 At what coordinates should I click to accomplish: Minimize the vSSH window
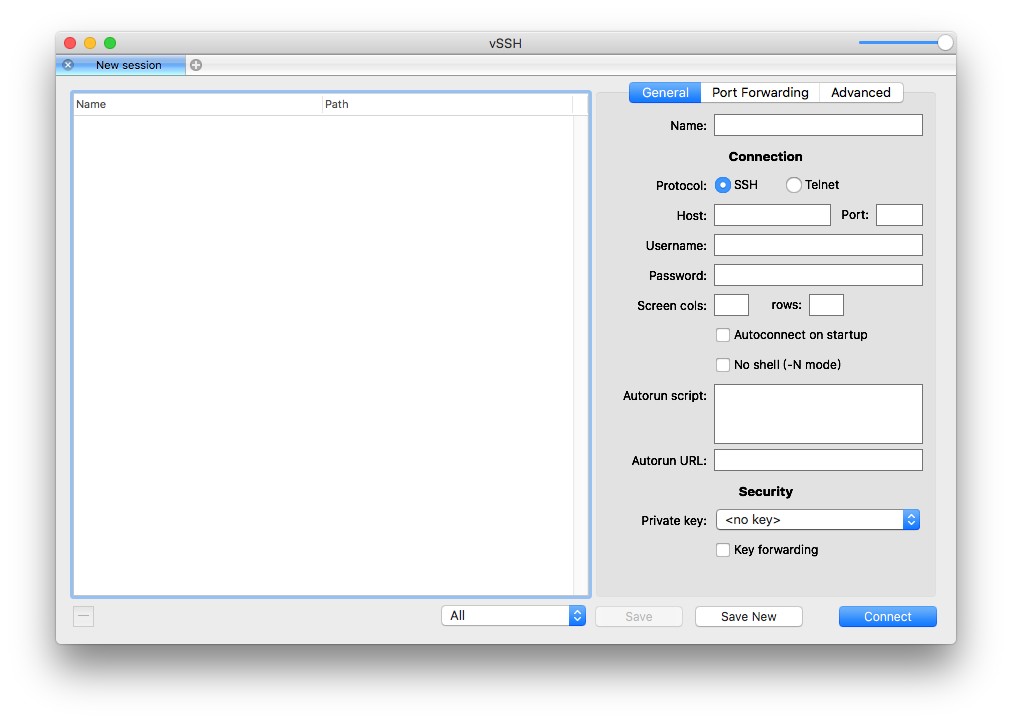tap(90, 43)
